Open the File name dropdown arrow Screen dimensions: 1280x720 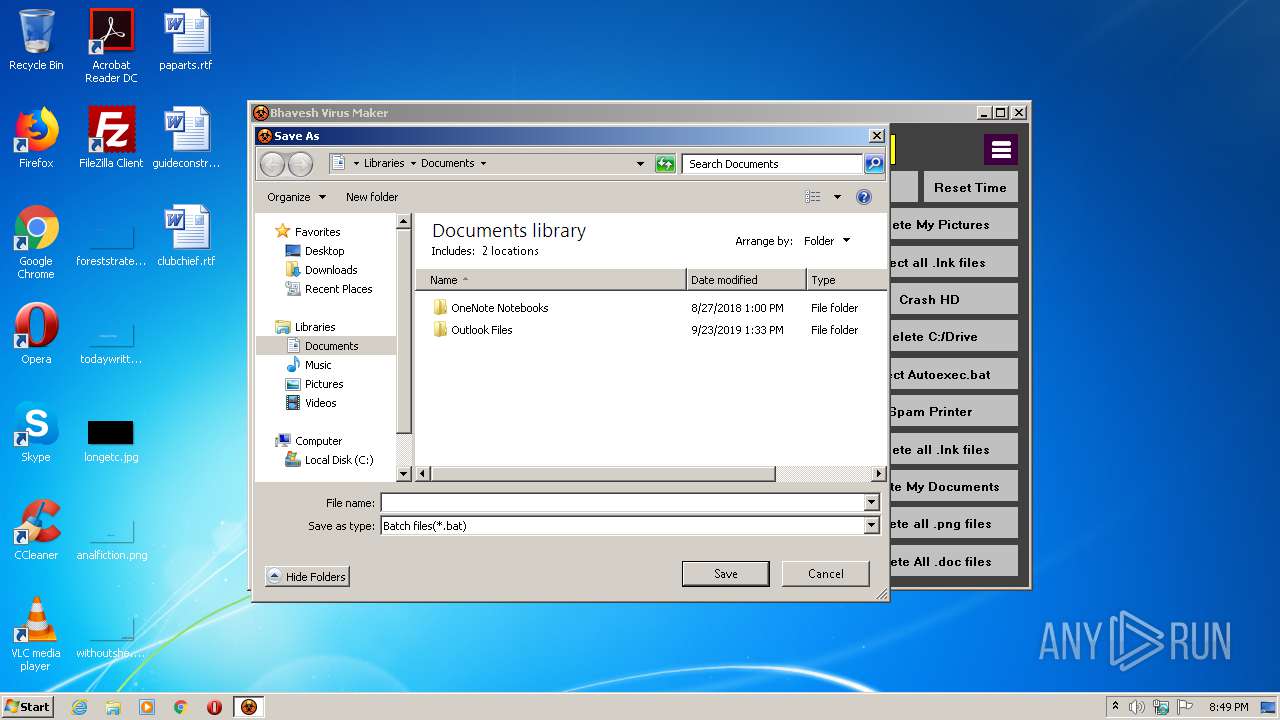pyautogui.click(x=871, y=503)
